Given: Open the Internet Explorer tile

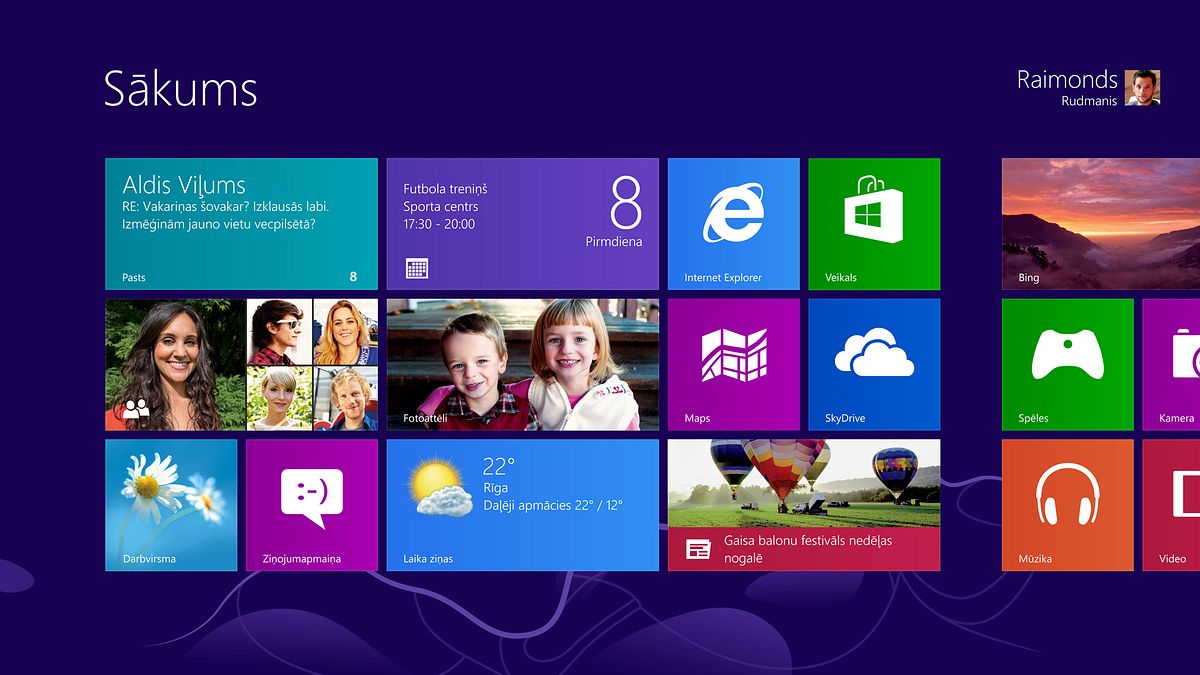Looking at the screenshot, I should coord(733,224).
